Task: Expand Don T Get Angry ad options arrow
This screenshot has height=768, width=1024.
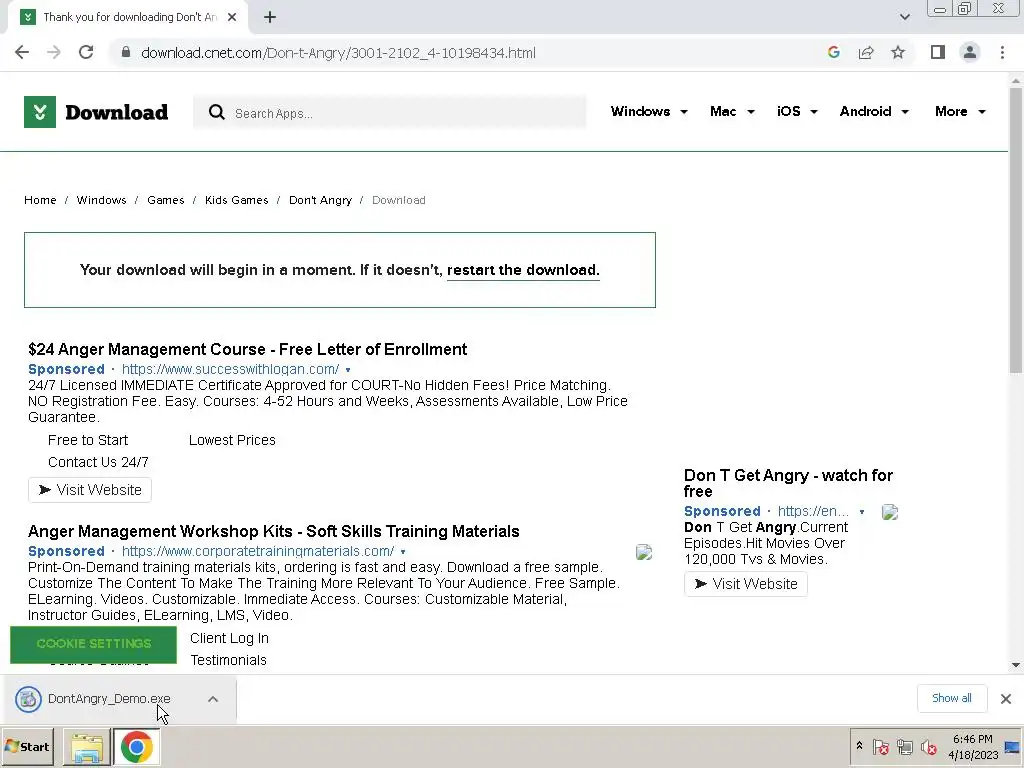Action: tap(862, 512)
